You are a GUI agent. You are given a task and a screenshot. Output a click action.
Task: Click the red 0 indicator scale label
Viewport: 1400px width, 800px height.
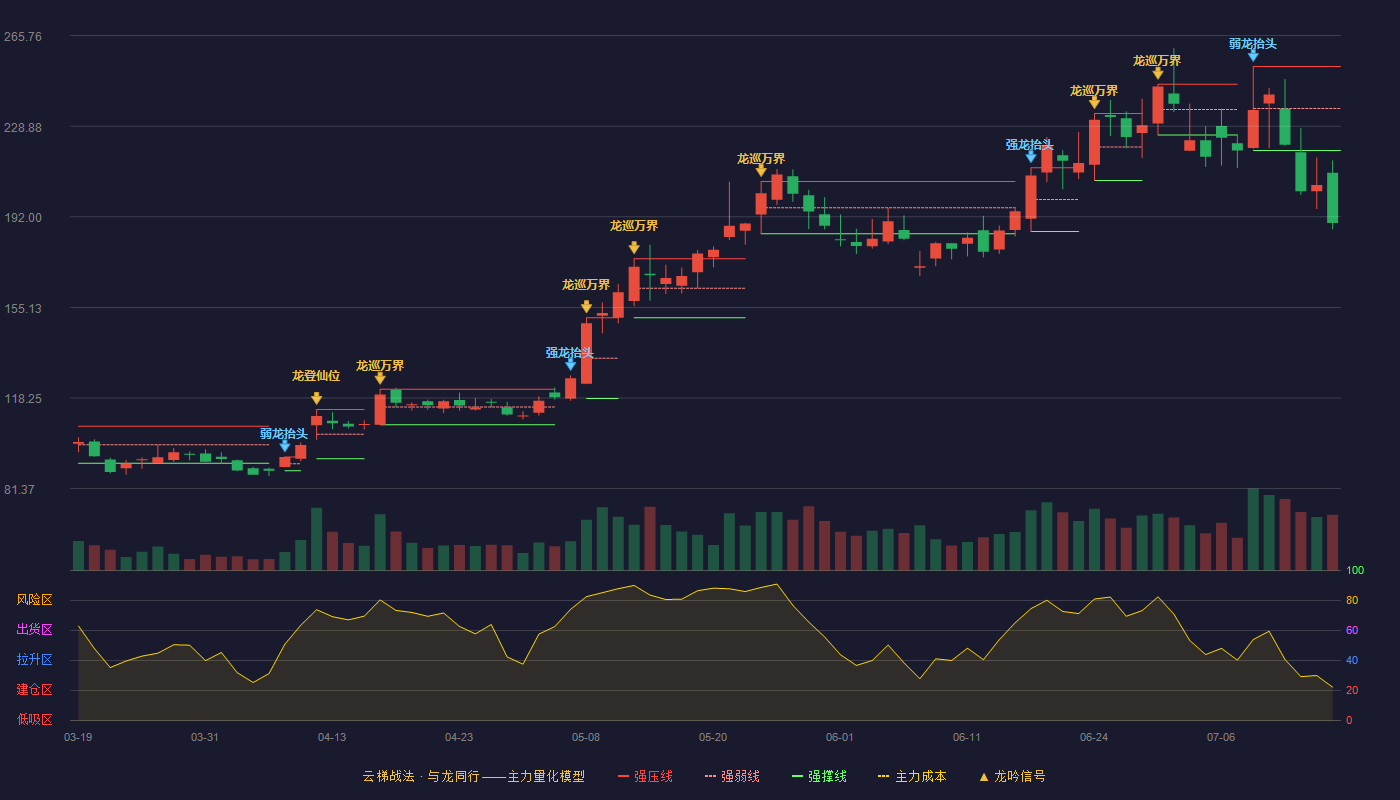[x=1349, y=720]
